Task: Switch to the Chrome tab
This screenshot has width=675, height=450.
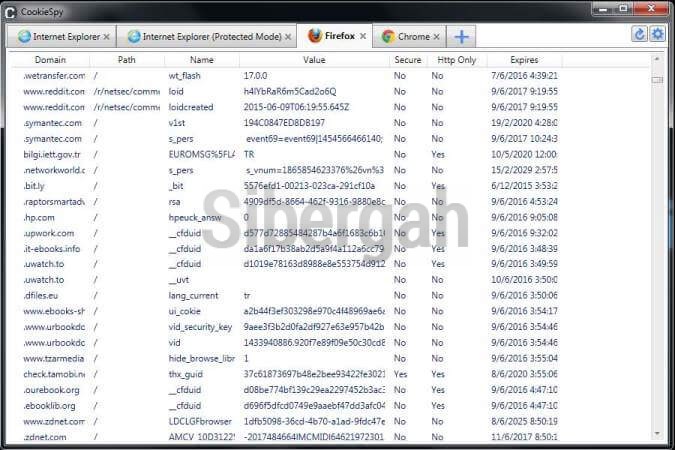Action: [x=409, y=37]
